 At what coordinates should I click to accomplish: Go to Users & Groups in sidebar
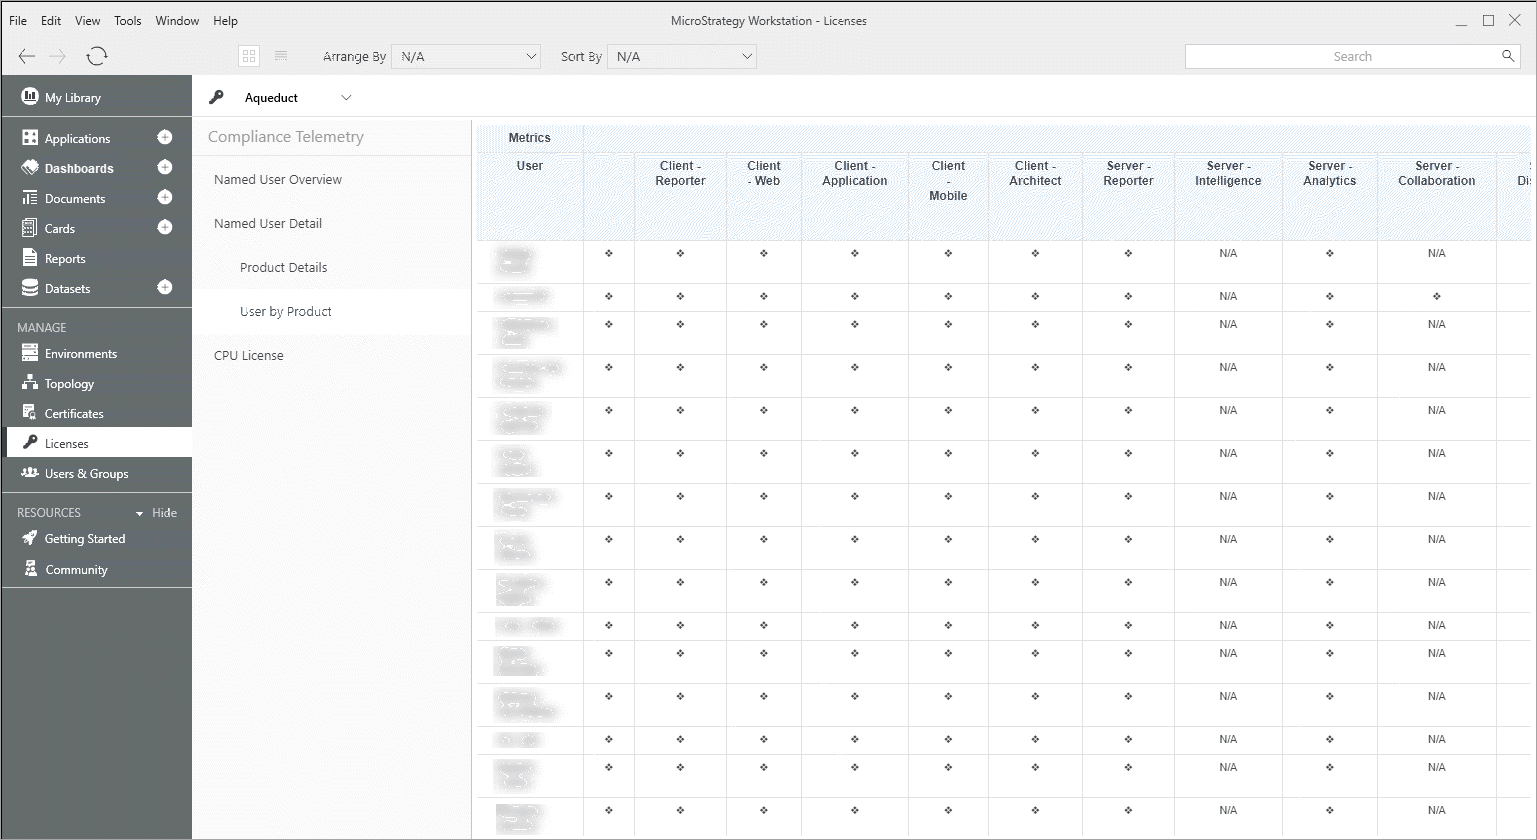[x=86, y=474]
